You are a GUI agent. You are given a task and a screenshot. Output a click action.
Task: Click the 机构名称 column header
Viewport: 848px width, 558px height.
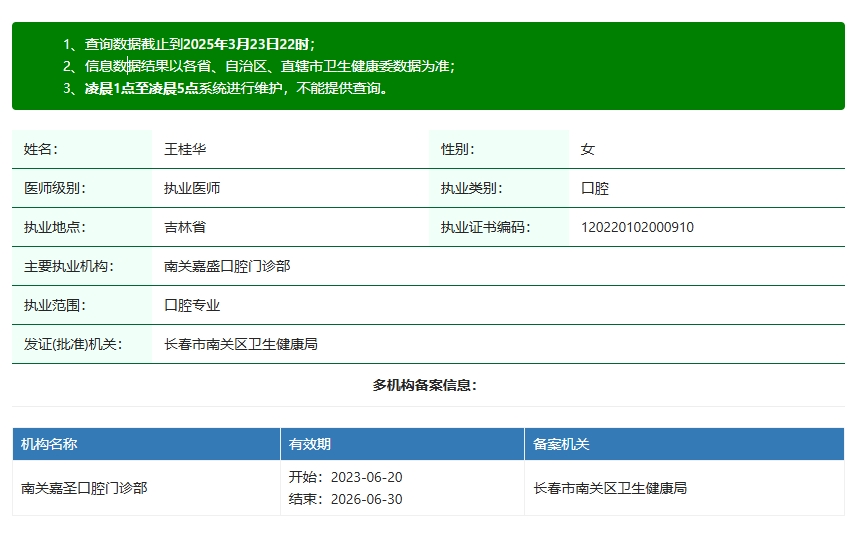49,444
